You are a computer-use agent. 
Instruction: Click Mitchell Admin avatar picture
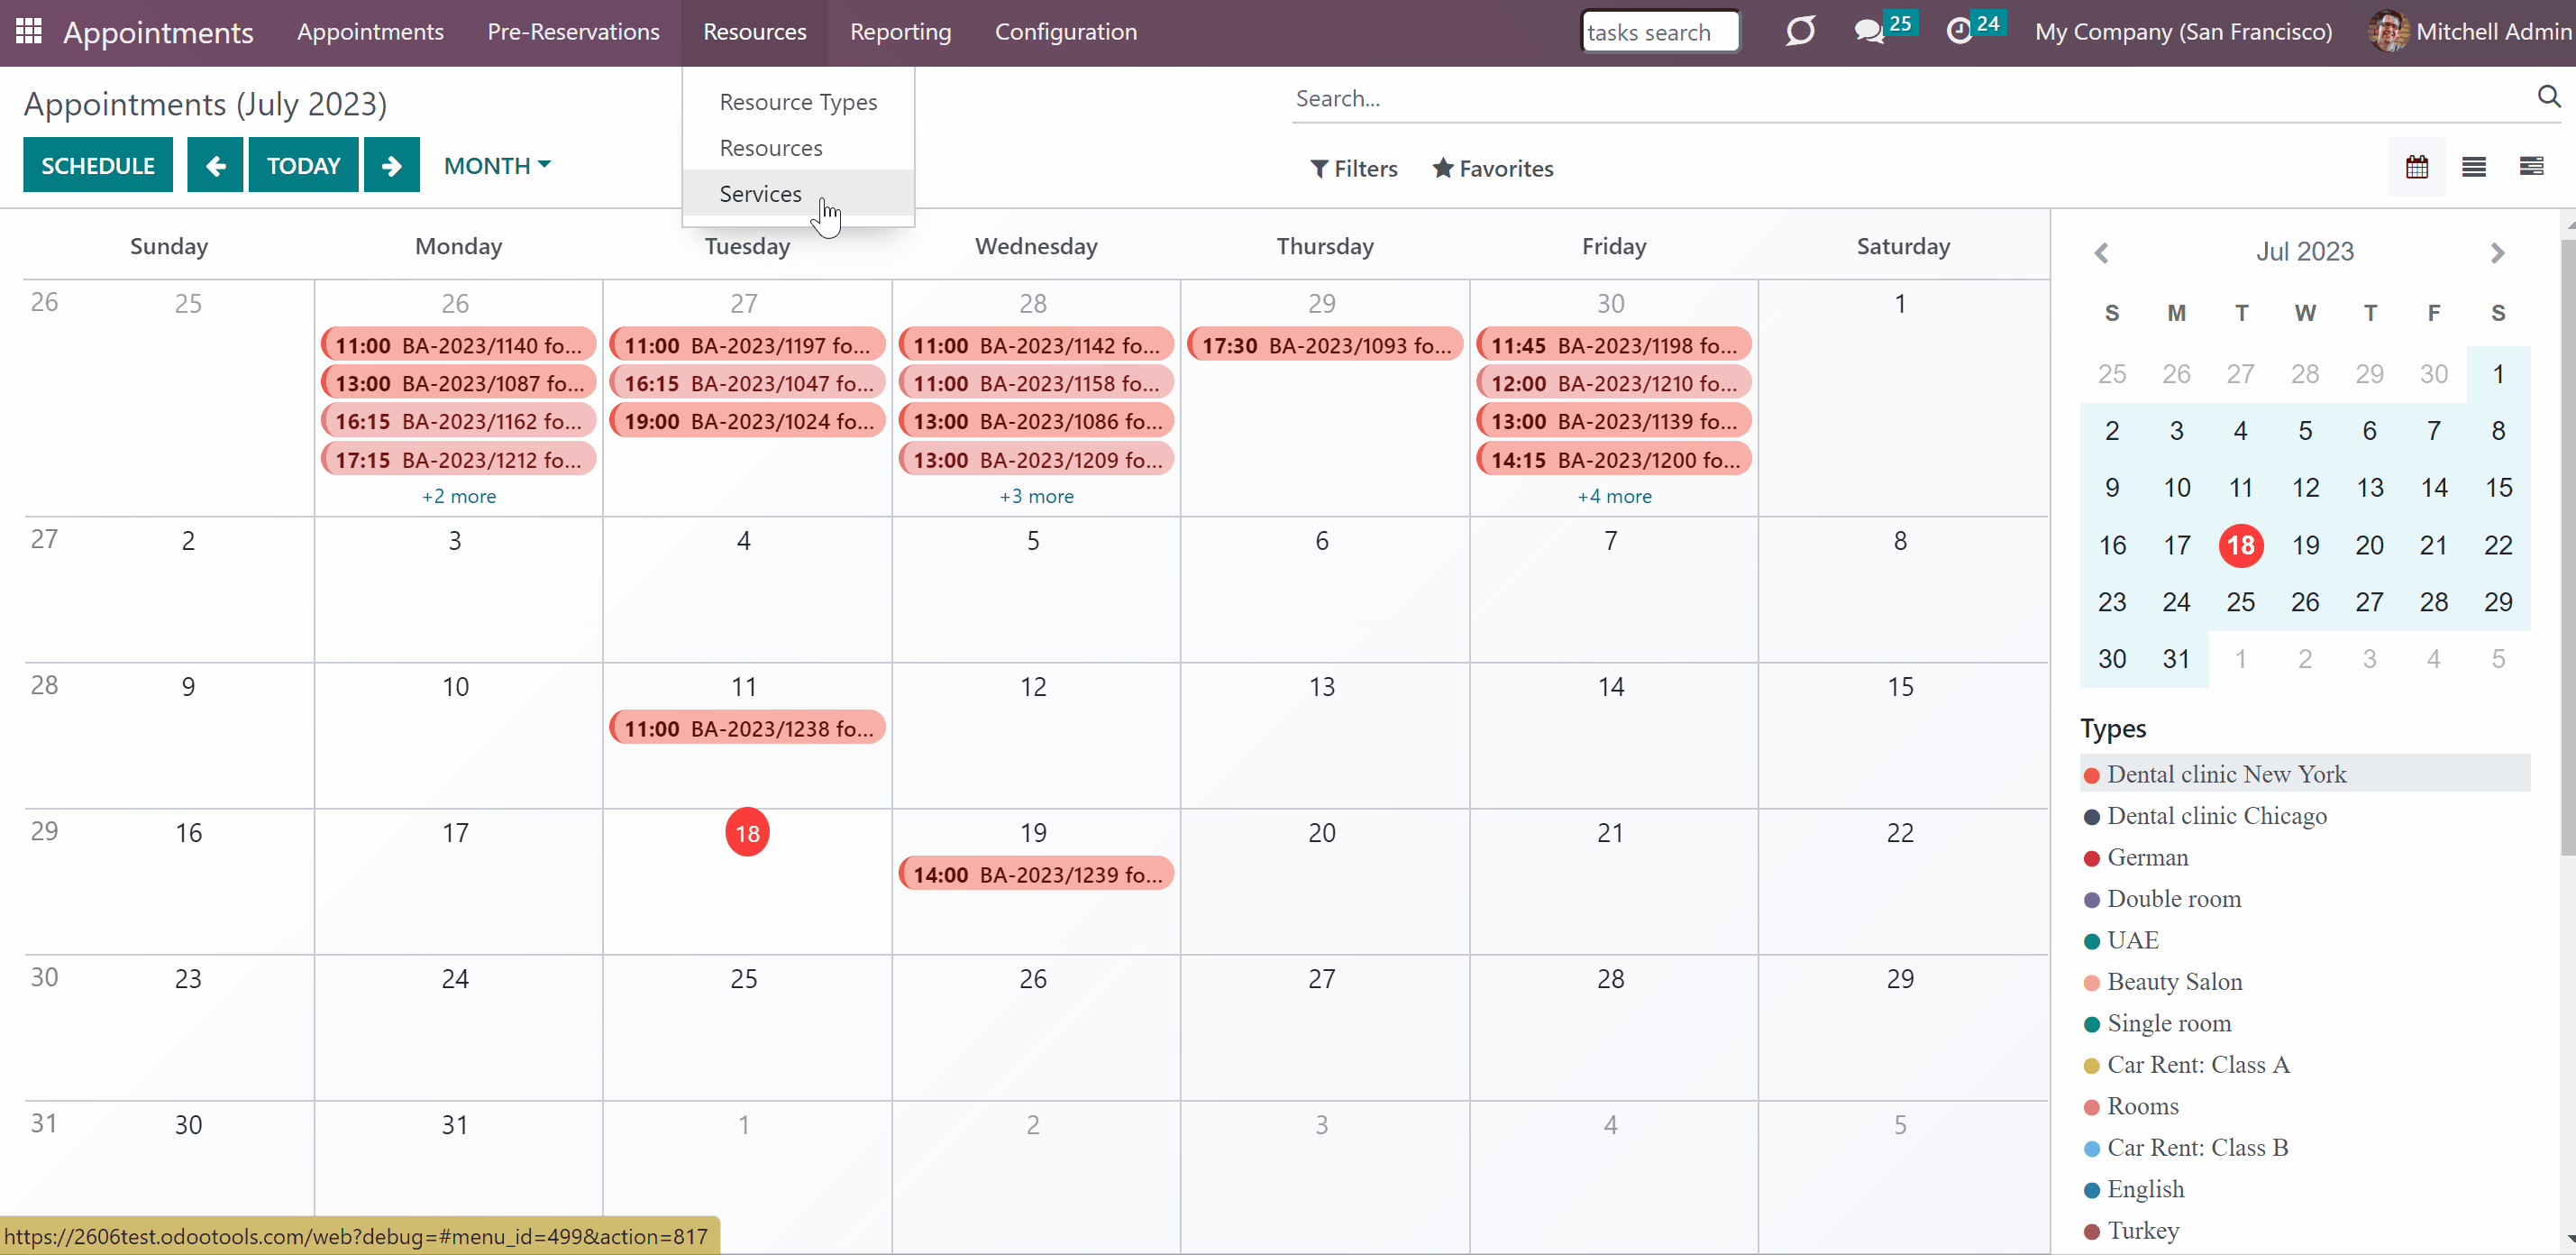(2388, 31)
